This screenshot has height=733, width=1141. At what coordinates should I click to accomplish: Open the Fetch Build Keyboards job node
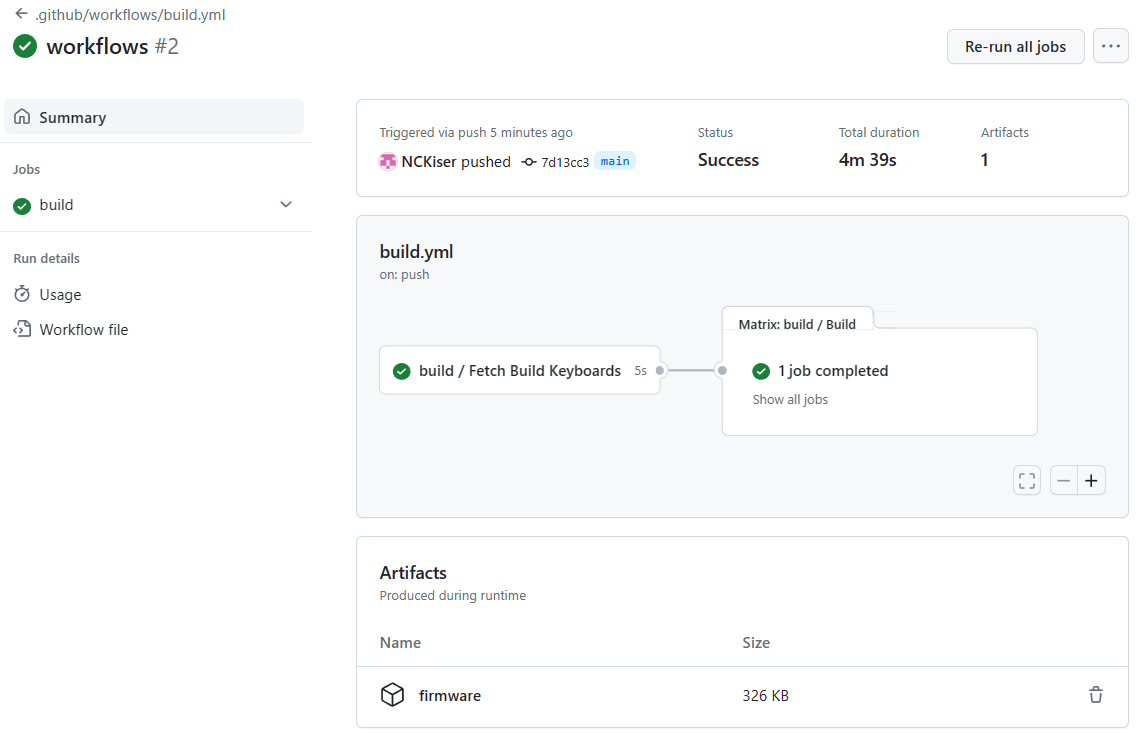[519, 371]
